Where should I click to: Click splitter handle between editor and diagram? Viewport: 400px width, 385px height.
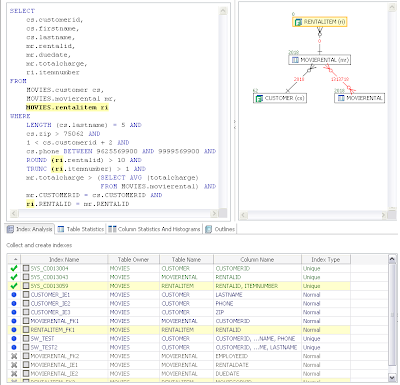coord(235,124)
